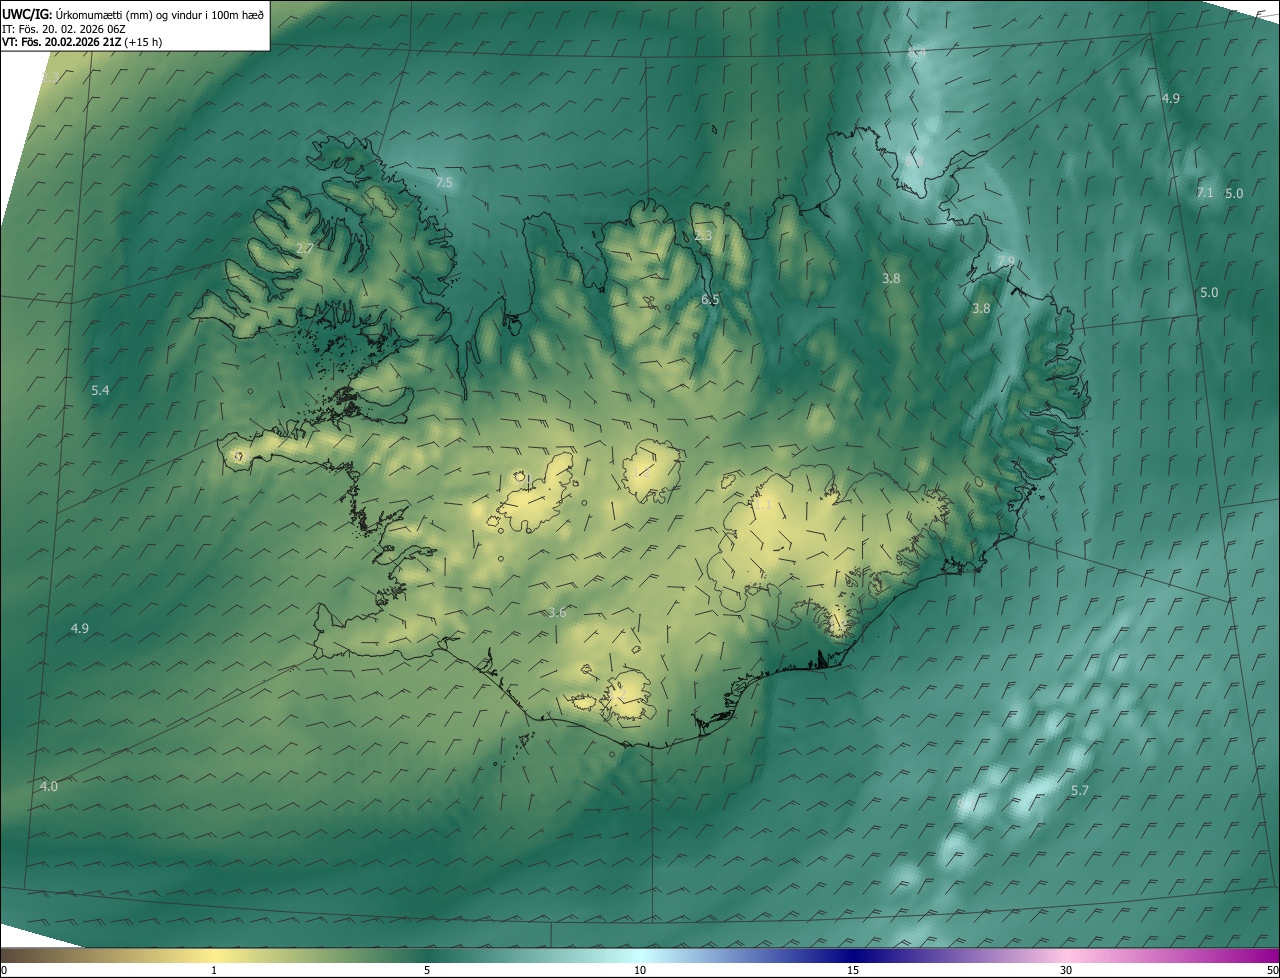Click the "30" tick on the color scale
The width and height of the screenshot is (1280, 978).
[1066, 970]
